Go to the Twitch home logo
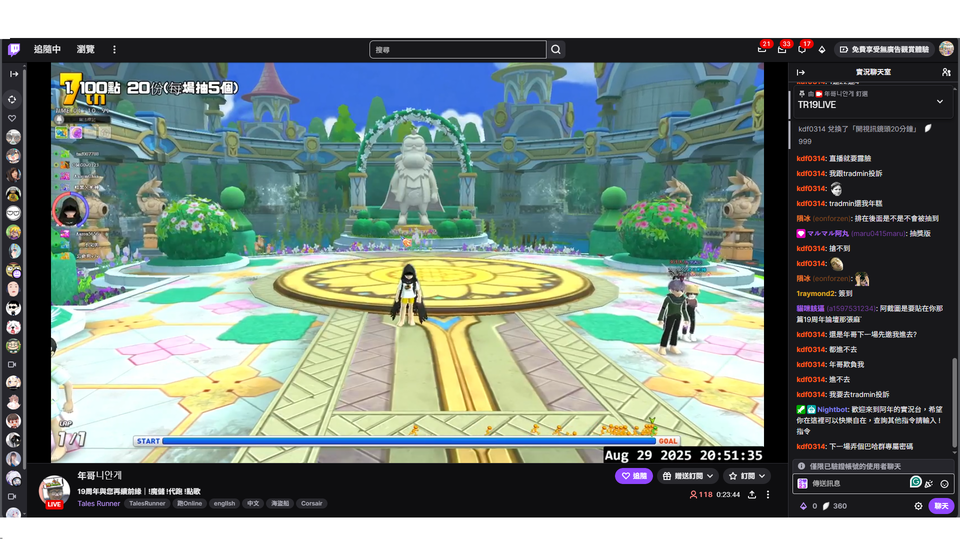The image size is (960, 540). (x=14, y=49)
